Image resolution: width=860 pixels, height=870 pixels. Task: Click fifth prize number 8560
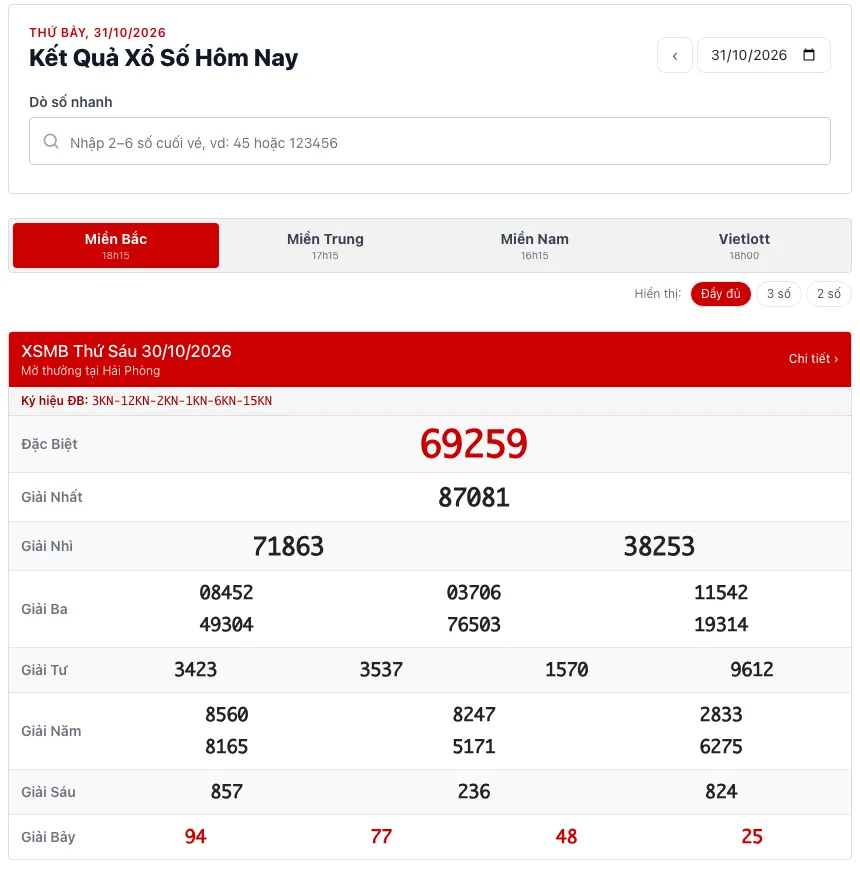click(x=226, y=715)
